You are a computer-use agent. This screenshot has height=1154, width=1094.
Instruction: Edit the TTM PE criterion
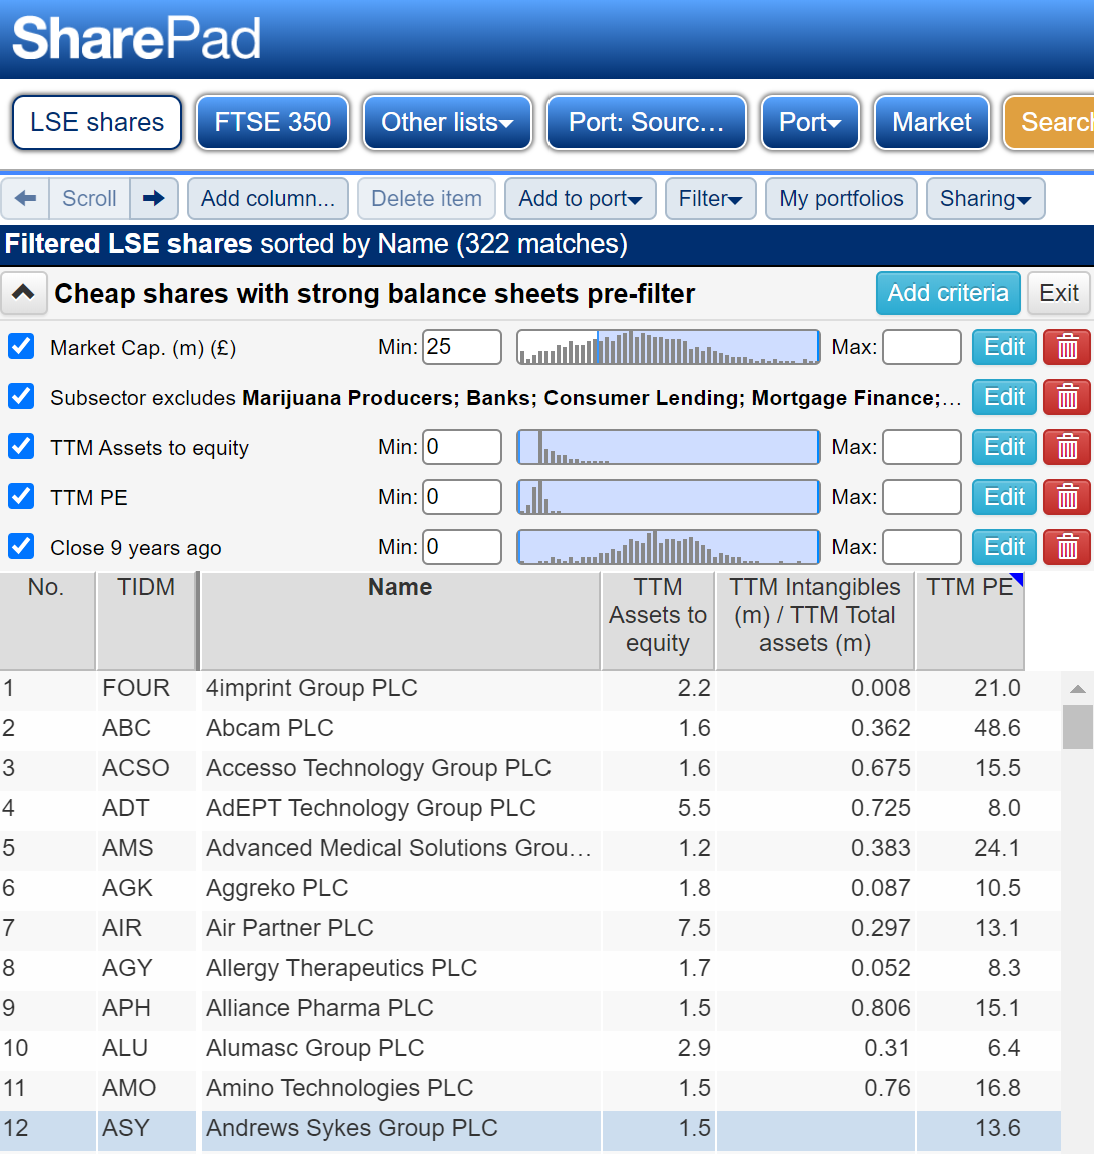[1004, 498]
